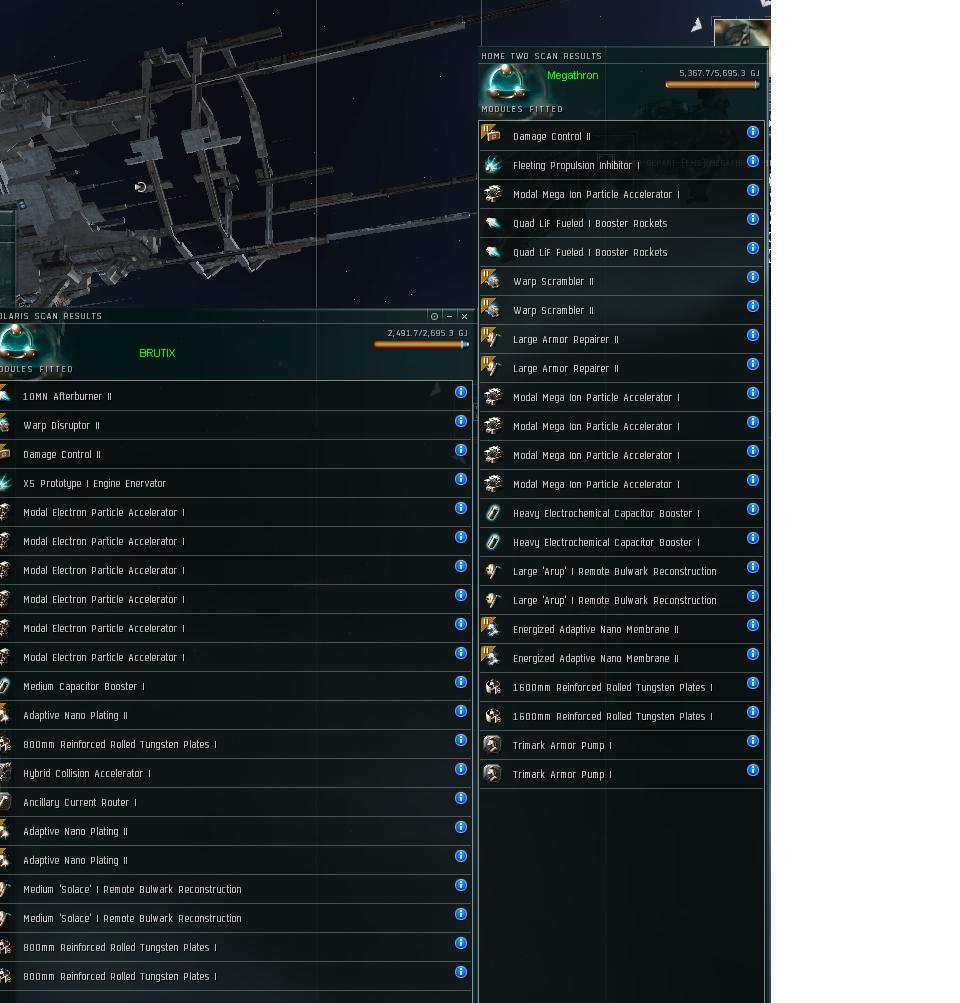This screenshot has width=960, height=1003.
Task: Click the thumbnail above the Megathron window
Action: point(742,33)
